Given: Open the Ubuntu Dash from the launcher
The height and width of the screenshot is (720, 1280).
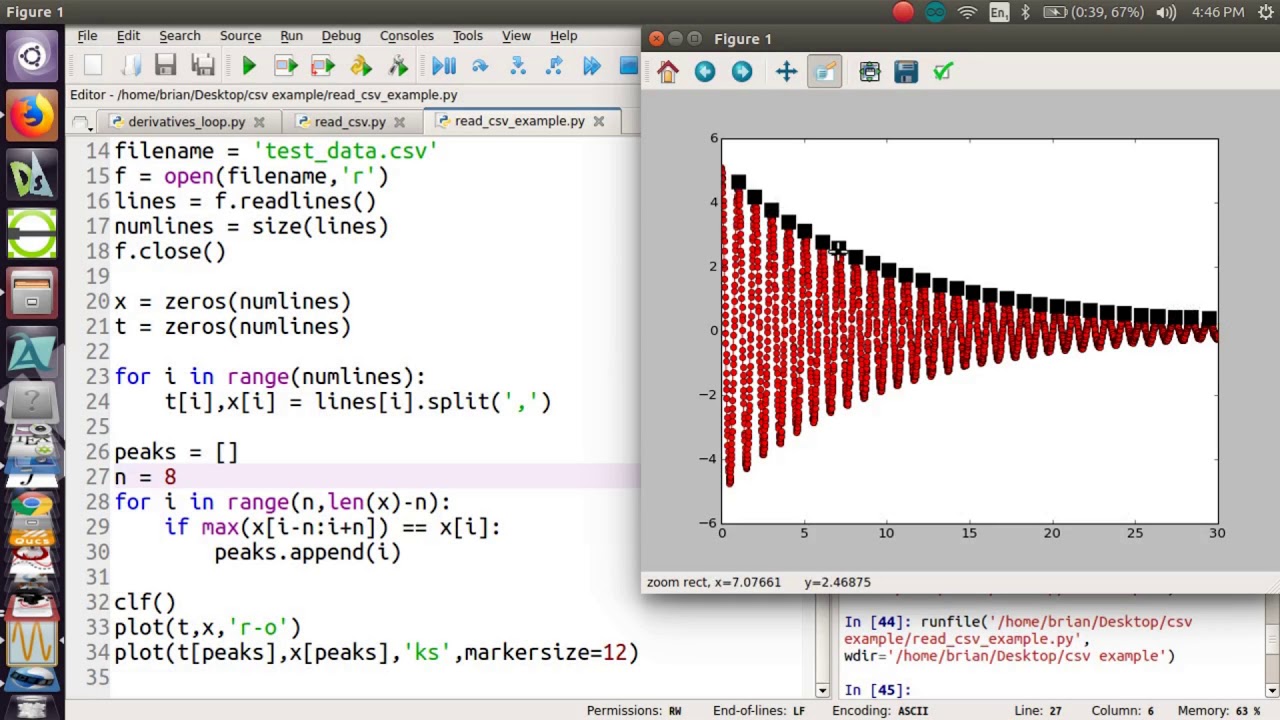Looking at the screenshot, I should tap(32, 57).
